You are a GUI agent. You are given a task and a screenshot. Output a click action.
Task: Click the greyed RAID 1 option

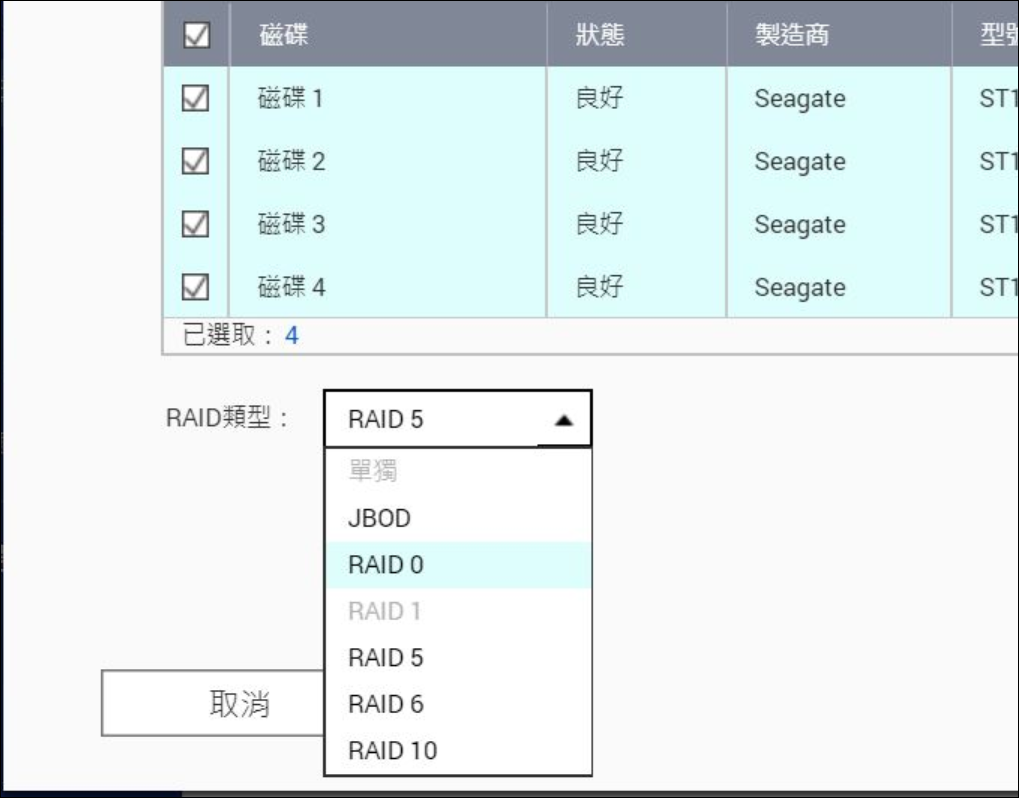point(386,611)
